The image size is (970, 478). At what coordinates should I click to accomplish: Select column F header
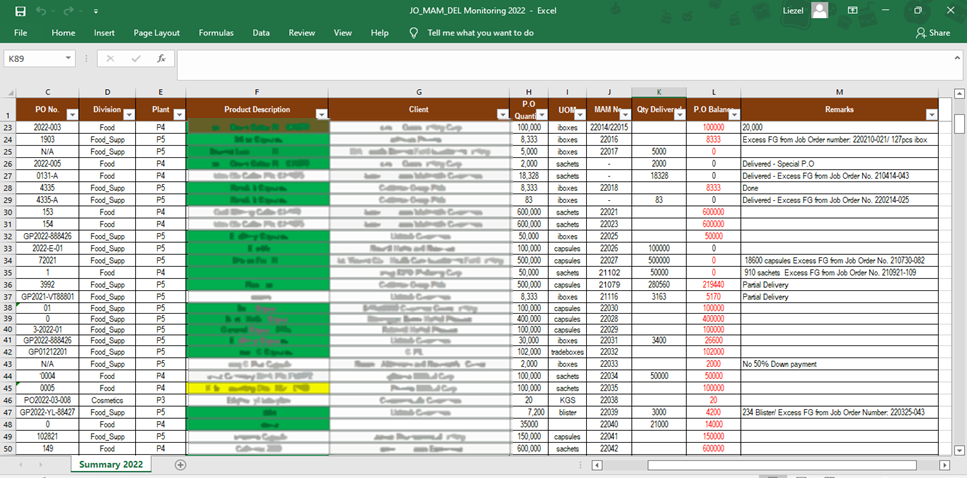click(257, 92)
